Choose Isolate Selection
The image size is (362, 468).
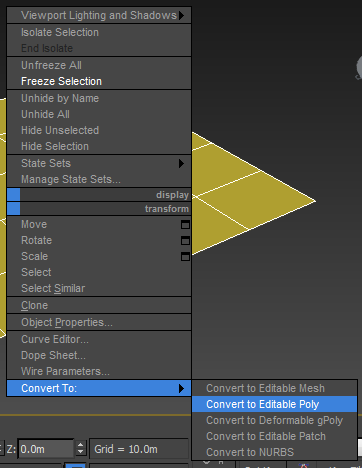[99, 32]
